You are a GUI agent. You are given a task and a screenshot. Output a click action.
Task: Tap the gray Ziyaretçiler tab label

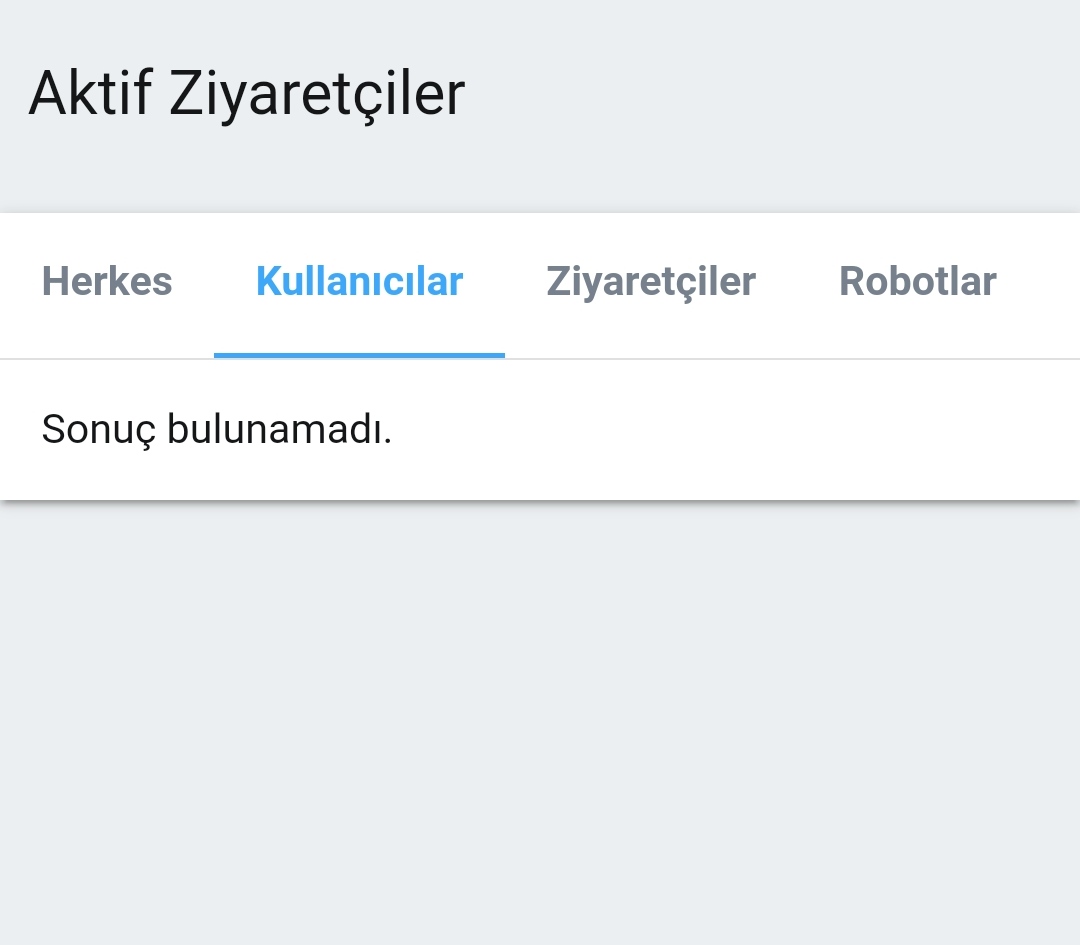[651, 282]
